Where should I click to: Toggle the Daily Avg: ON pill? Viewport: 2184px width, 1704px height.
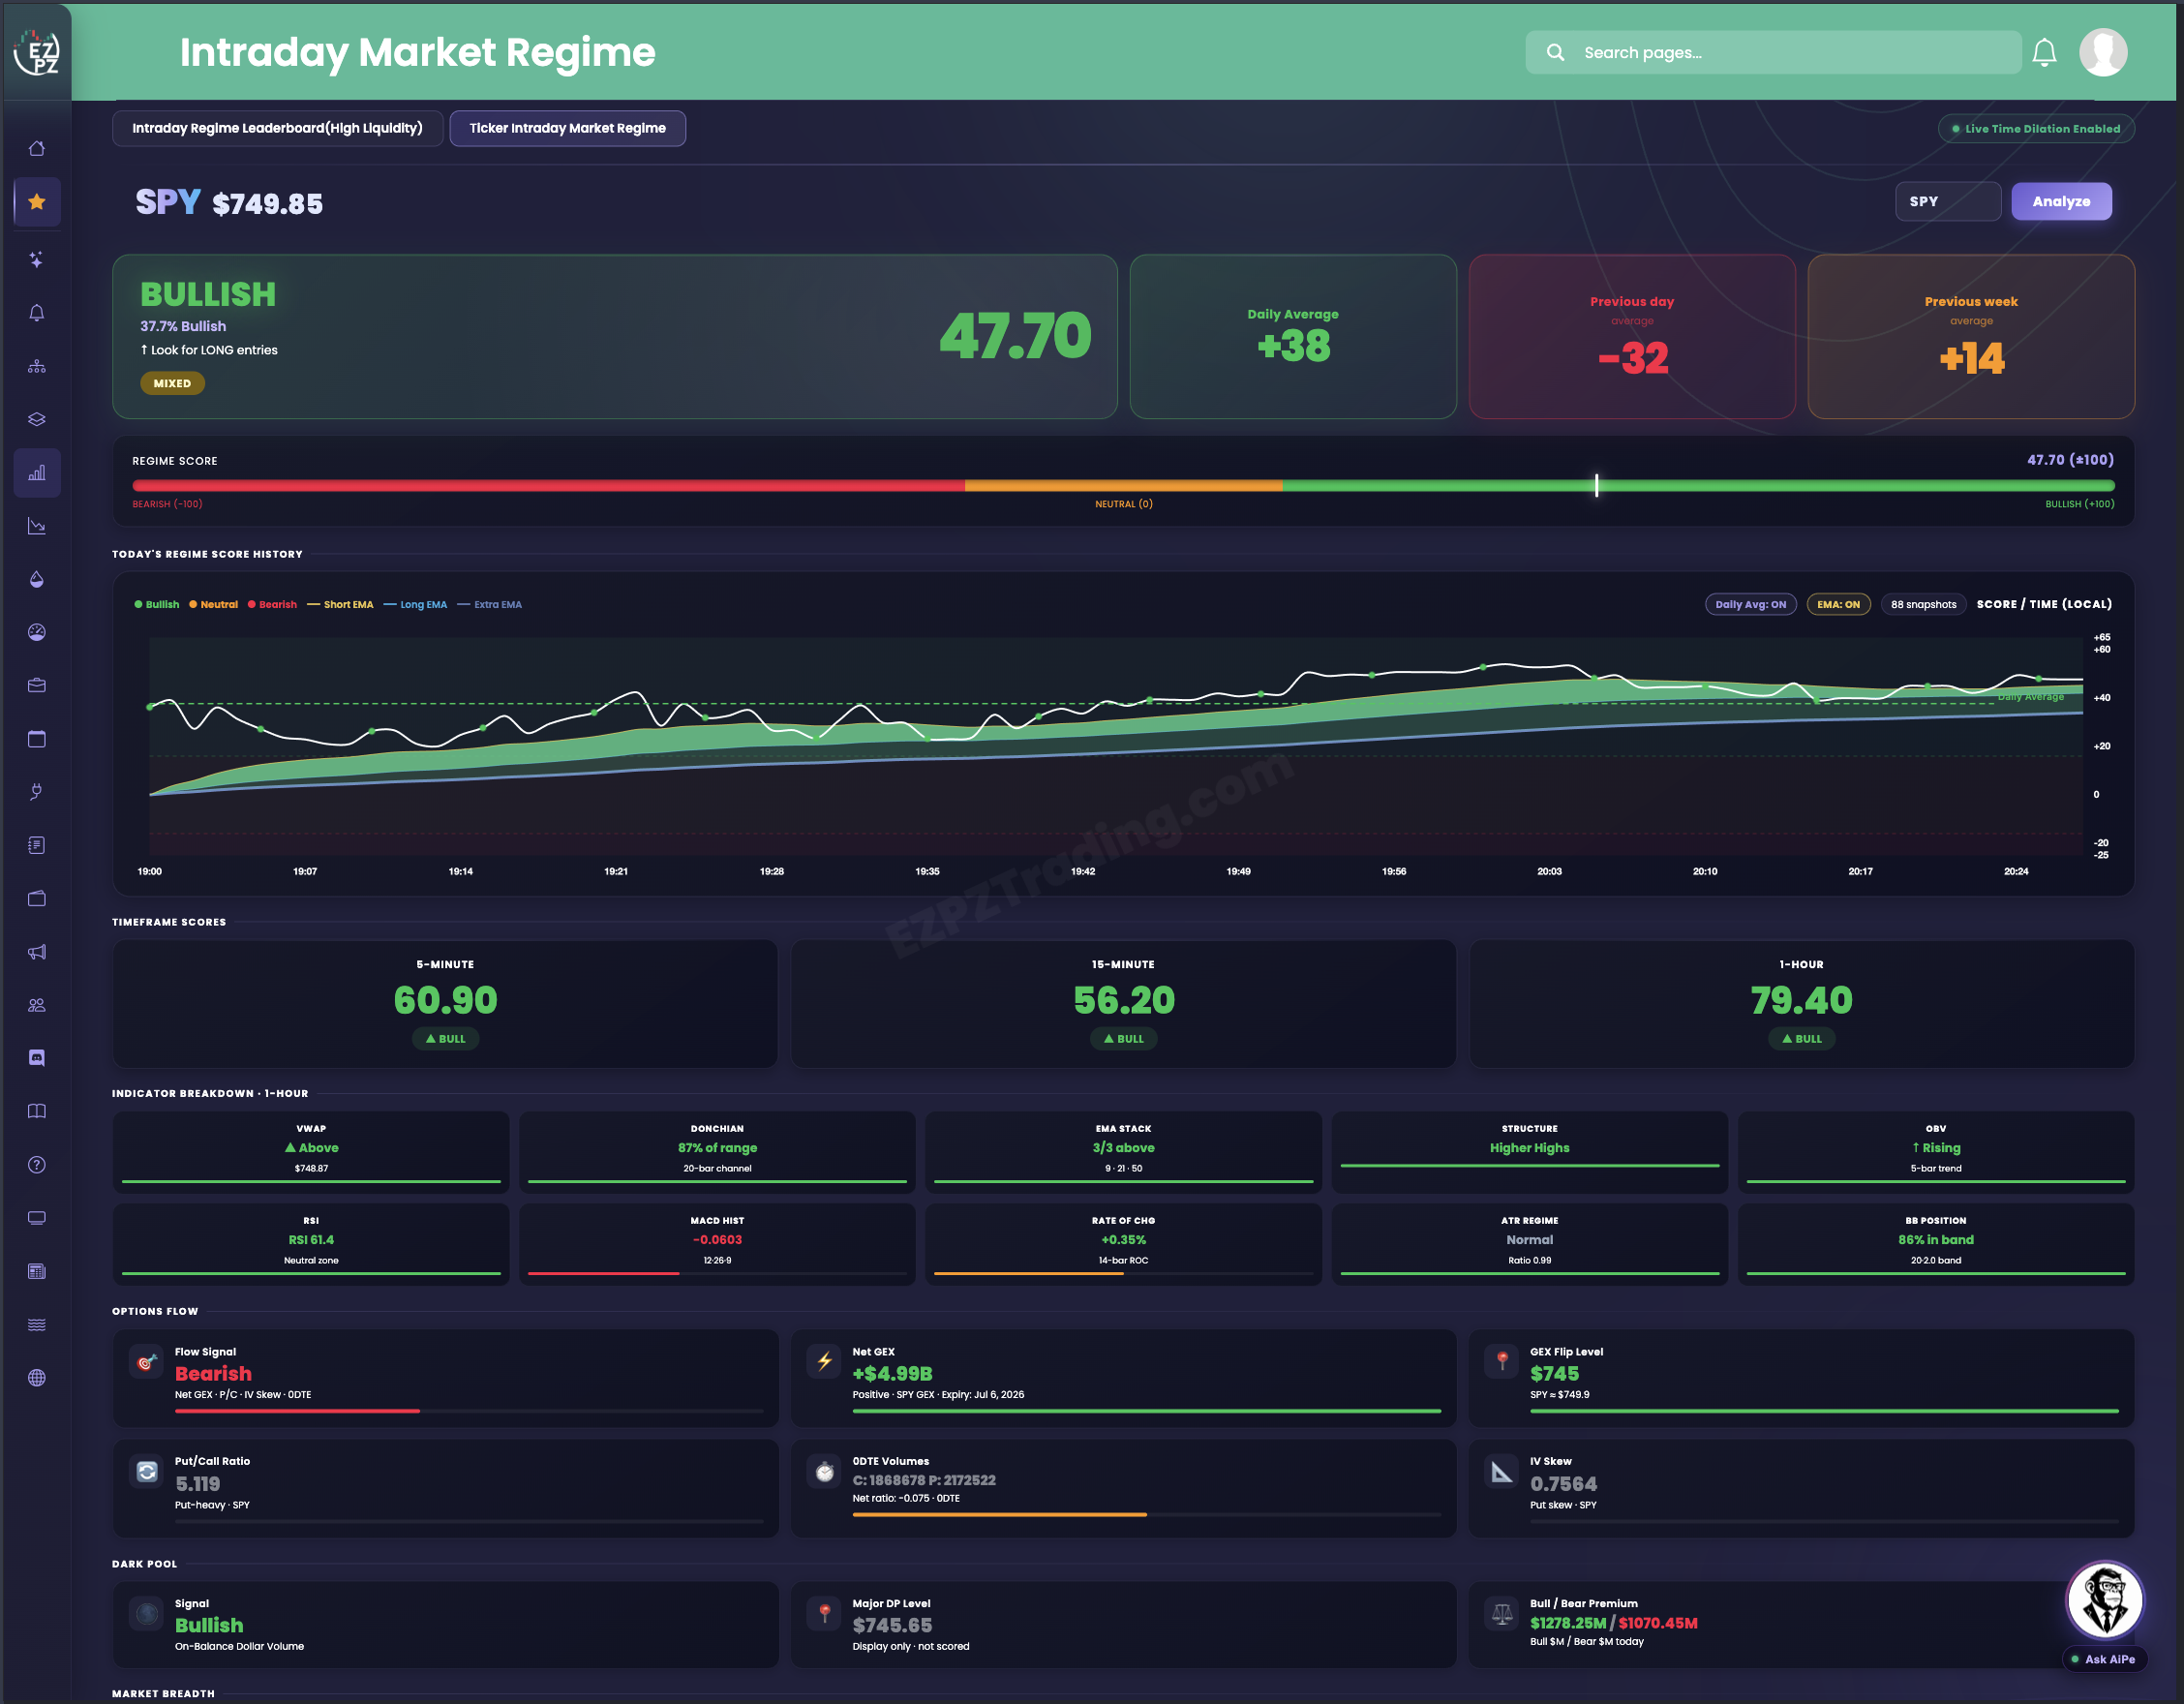(1750, 604)
